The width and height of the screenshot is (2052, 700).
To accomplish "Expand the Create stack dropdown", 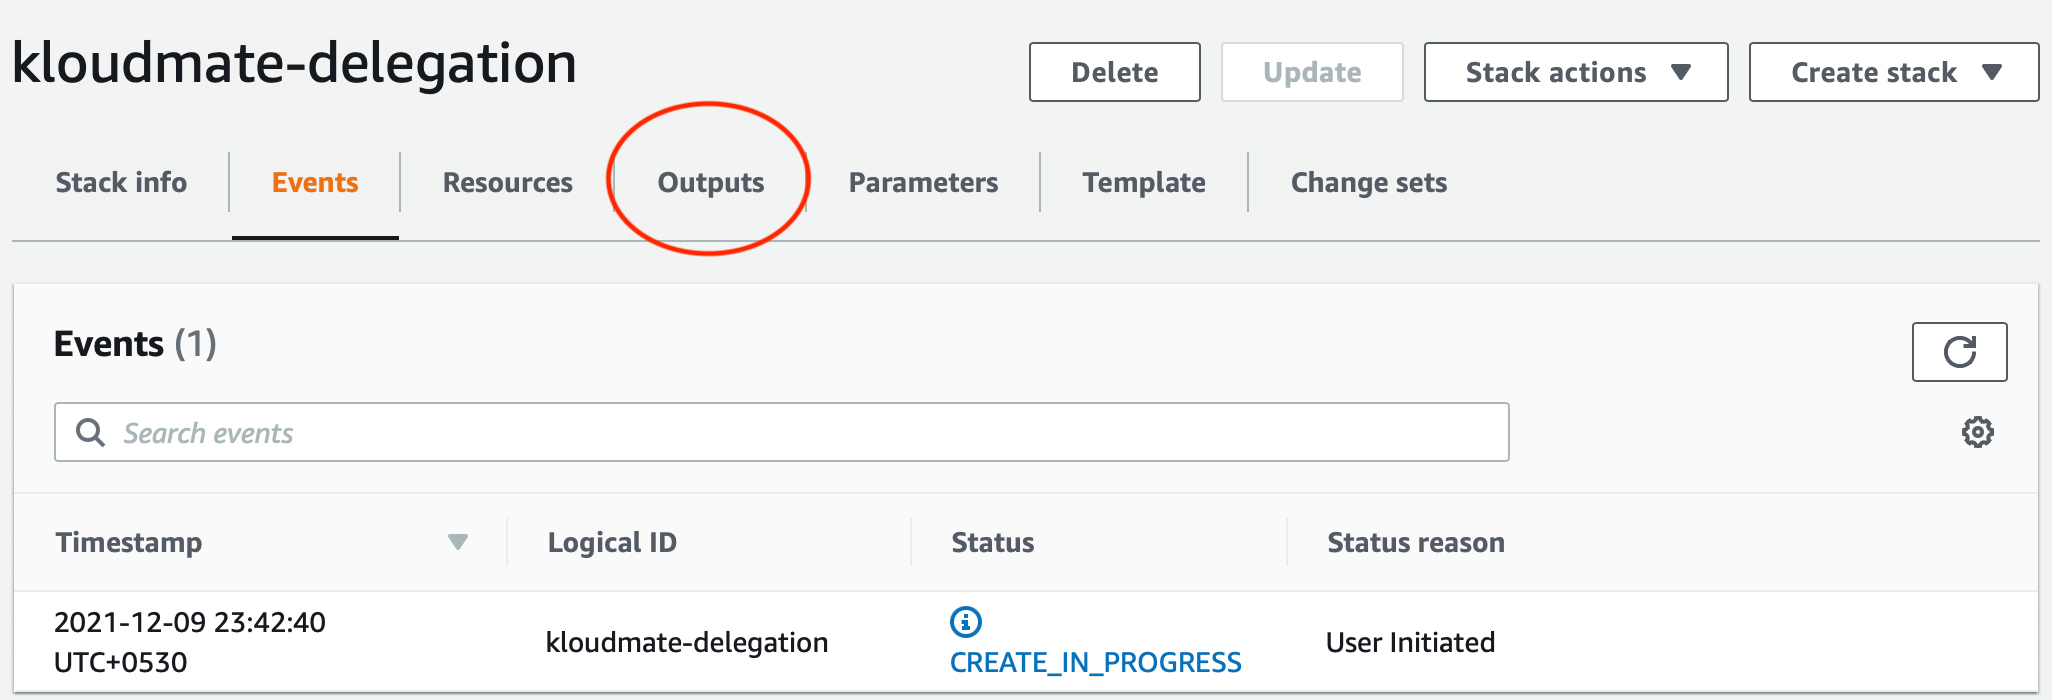I will click(1894, 72).
